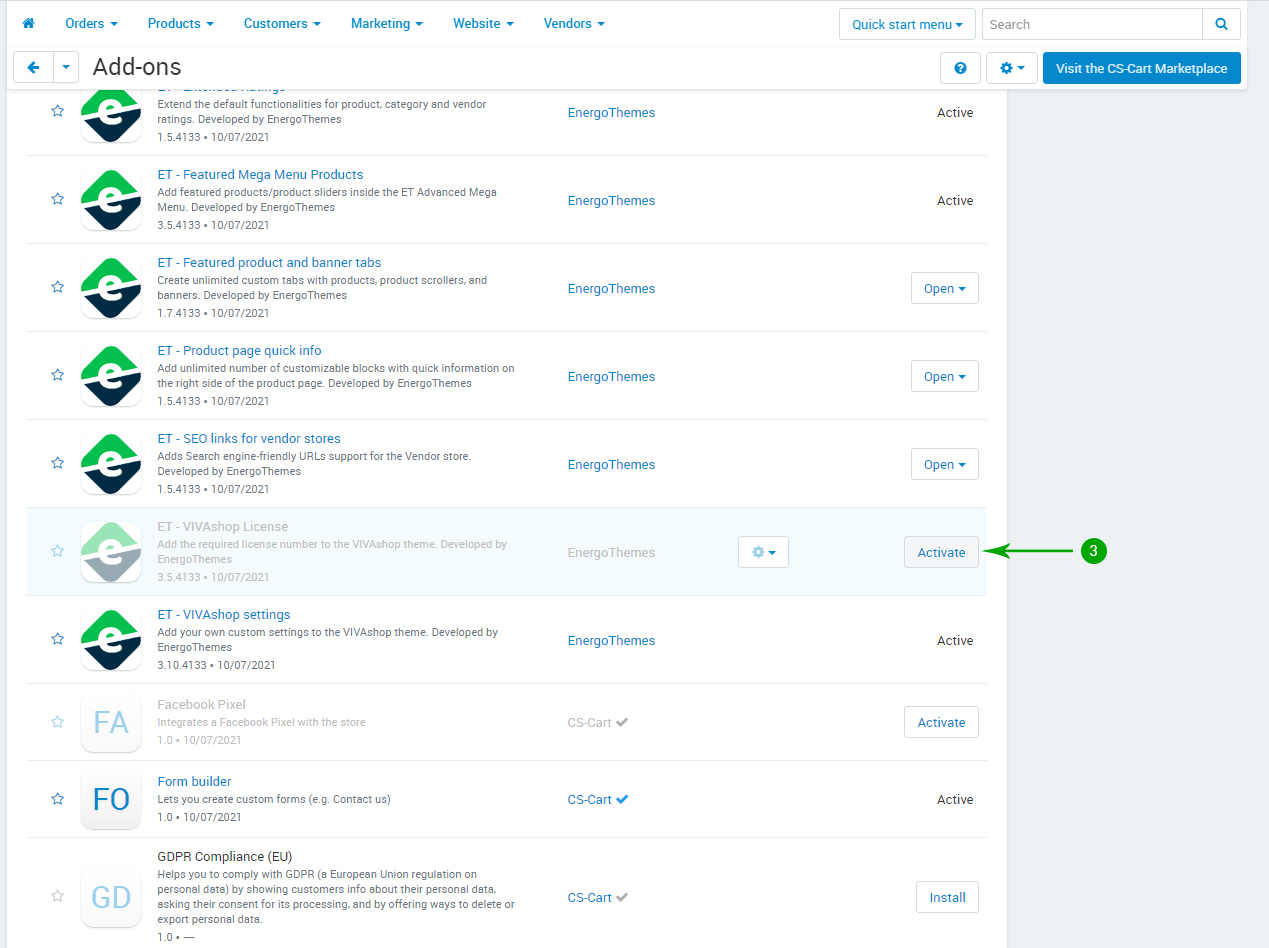Open the Customers menu
1269x948 pixels.
(282, 23)
